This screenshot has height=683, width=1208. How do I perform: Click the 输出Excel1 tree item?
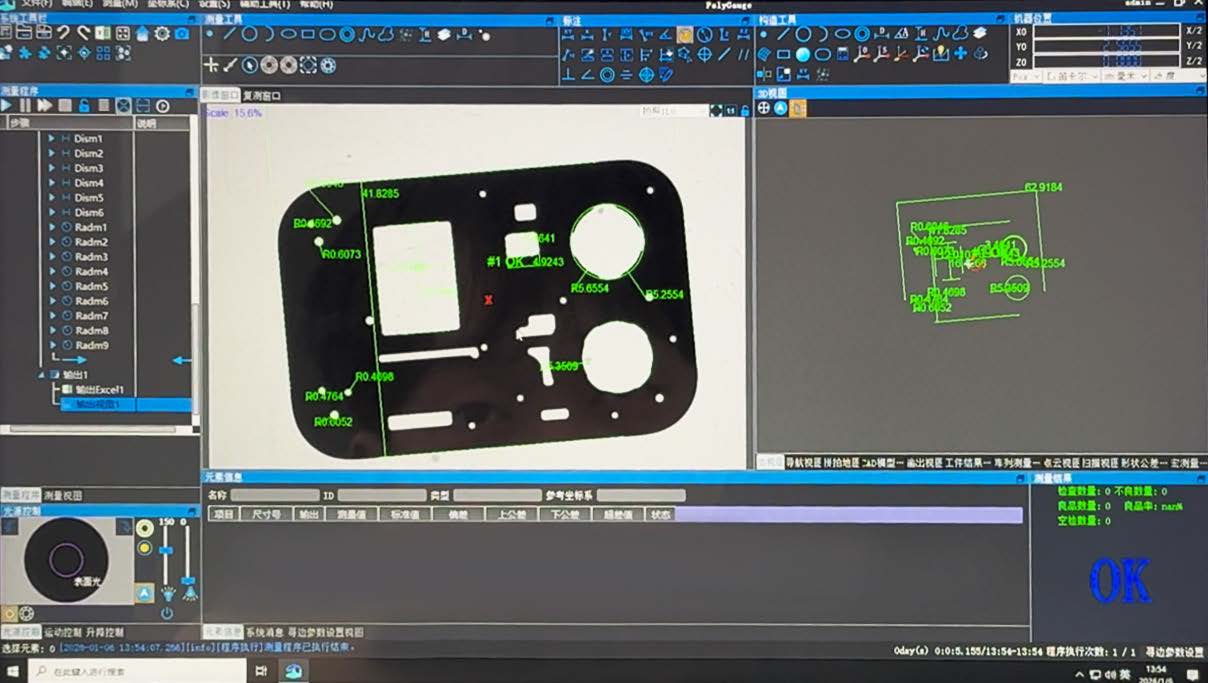[x=99, y=389]
